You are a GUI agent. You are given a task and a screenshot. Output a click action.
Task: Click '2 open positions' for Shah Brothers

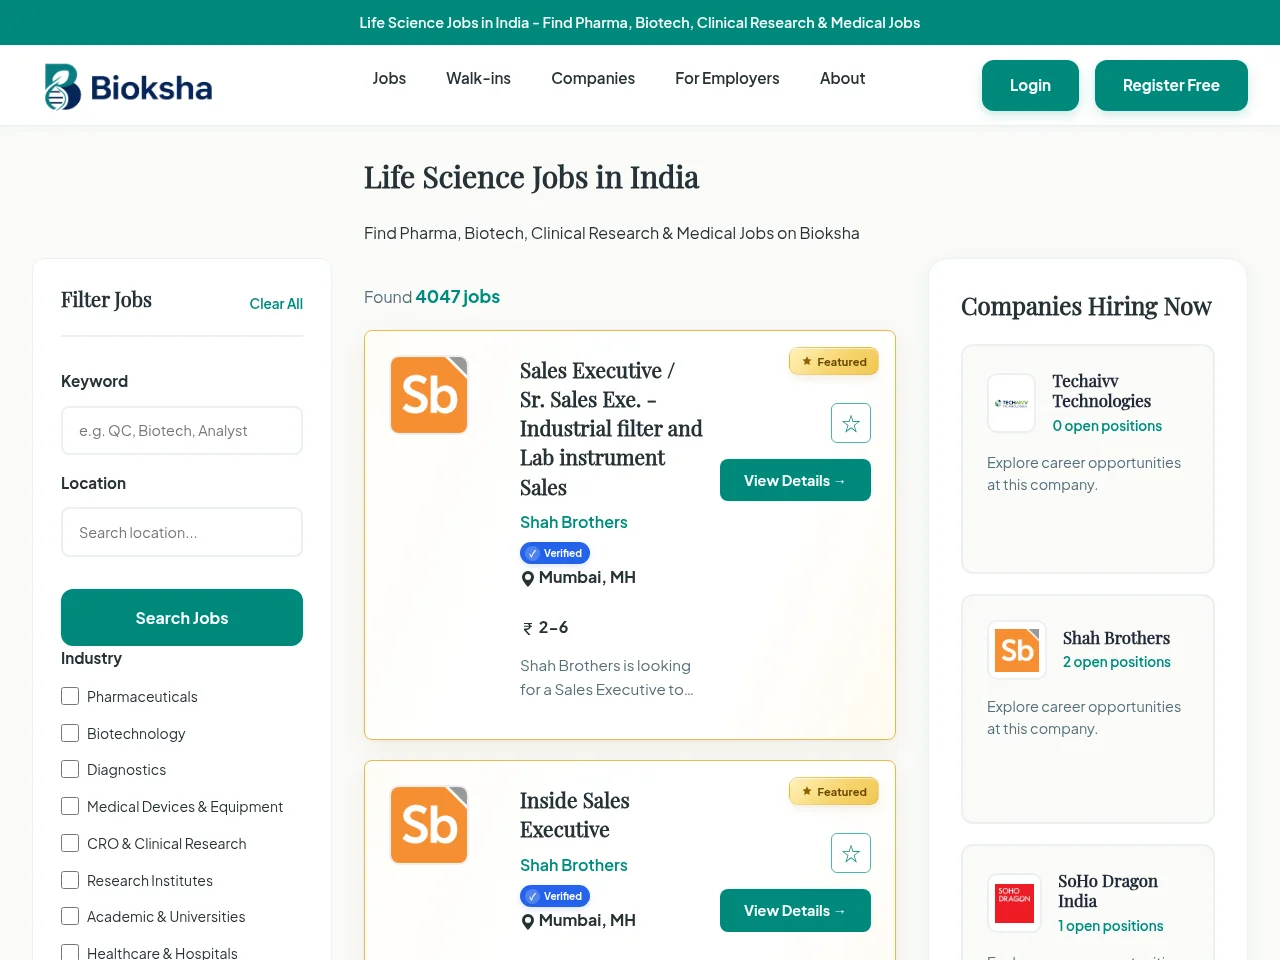[1116, 662]
